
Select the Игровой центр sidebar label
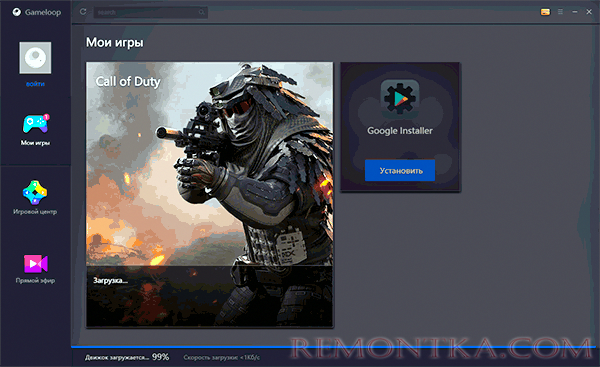click(x=35, y=212)
